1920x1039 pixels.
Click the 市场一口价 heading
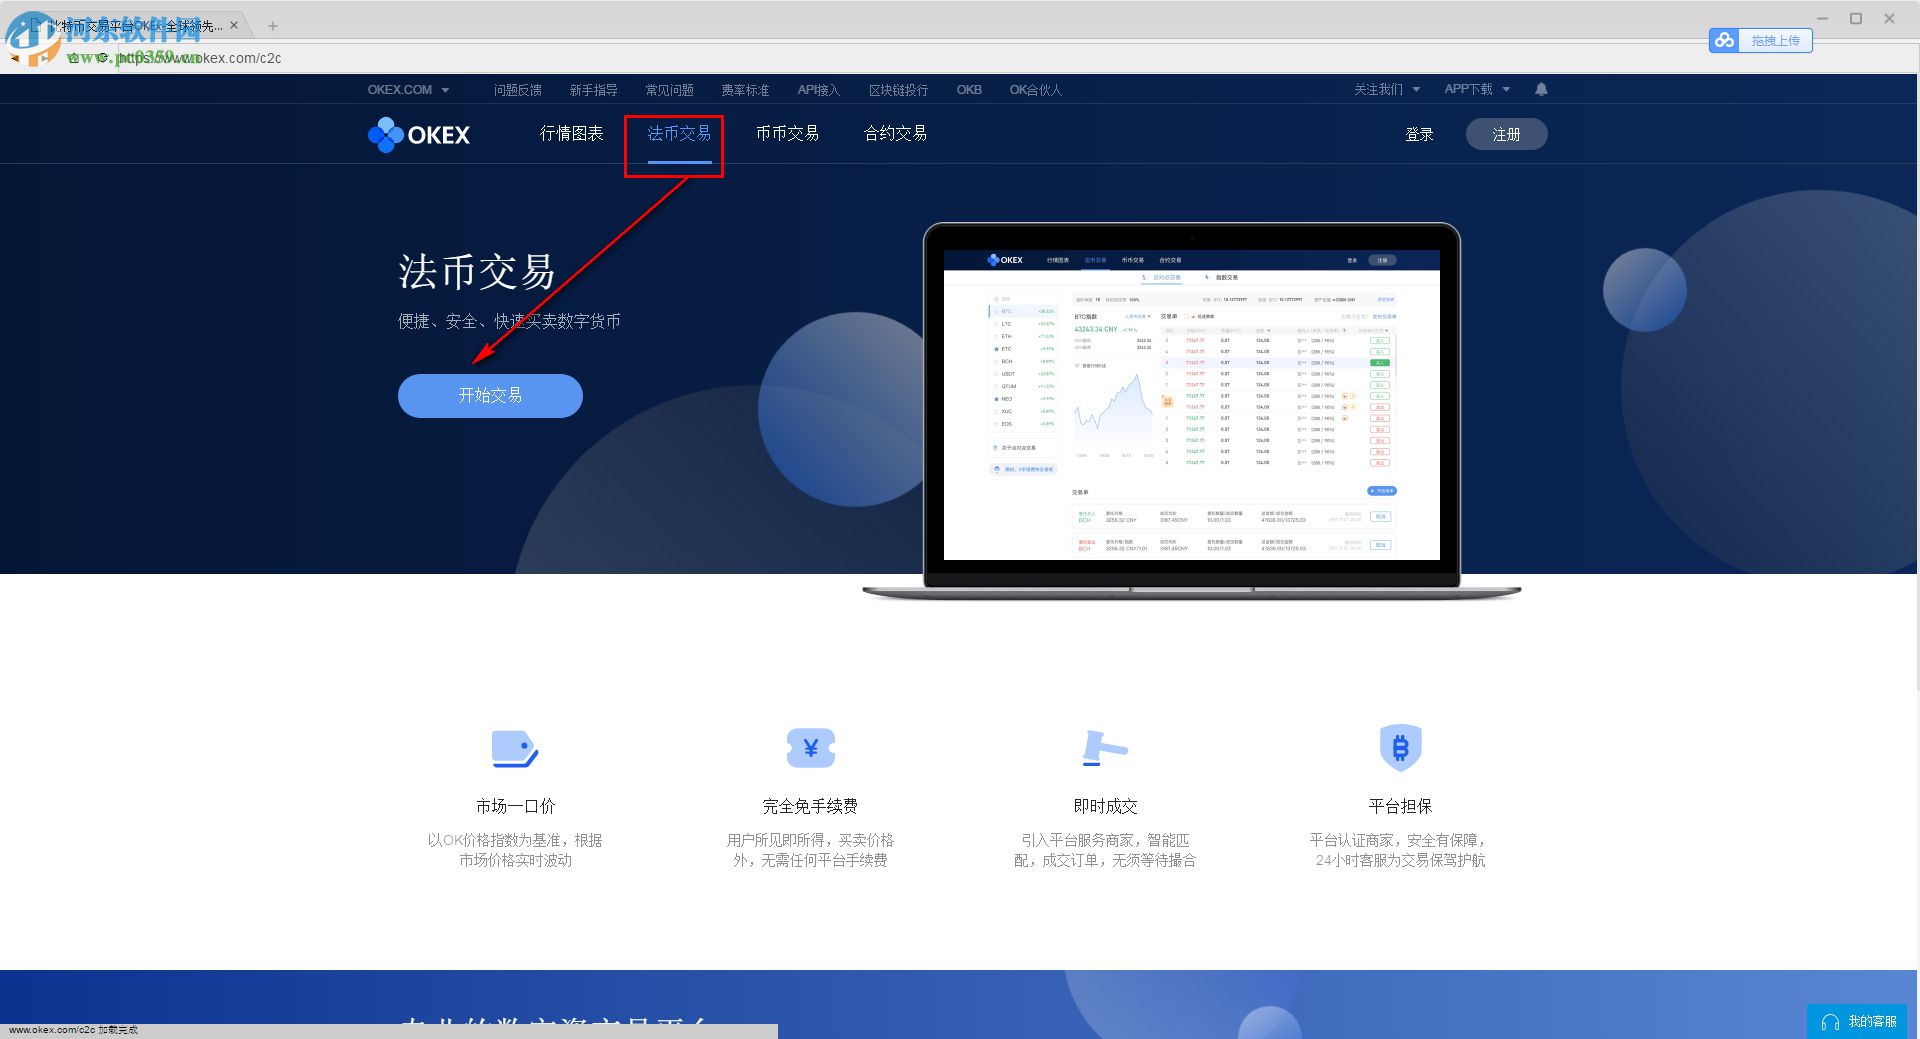tap(515, 806)
